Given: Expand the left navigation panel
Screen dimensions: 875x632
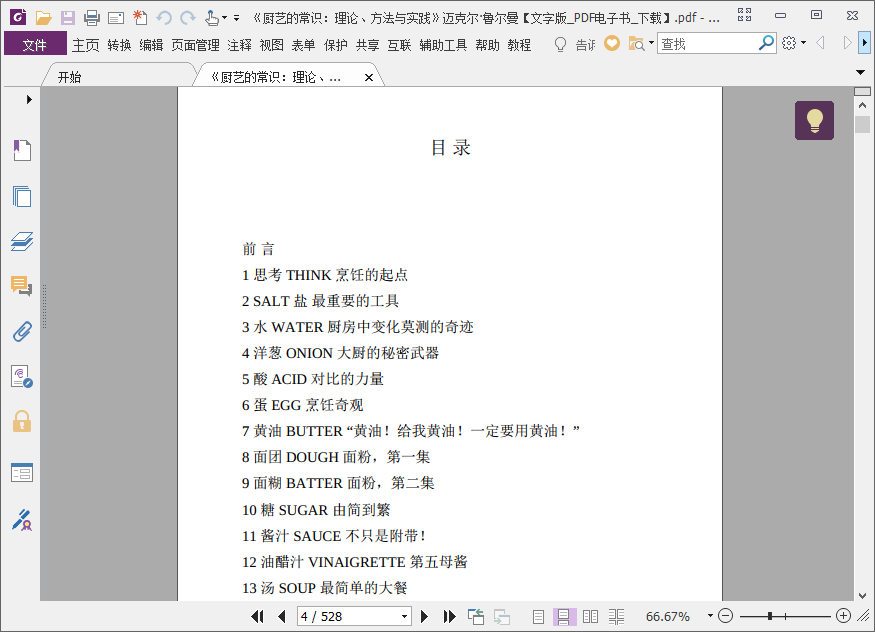Looking at the screenshot, I should coord(29,99).
